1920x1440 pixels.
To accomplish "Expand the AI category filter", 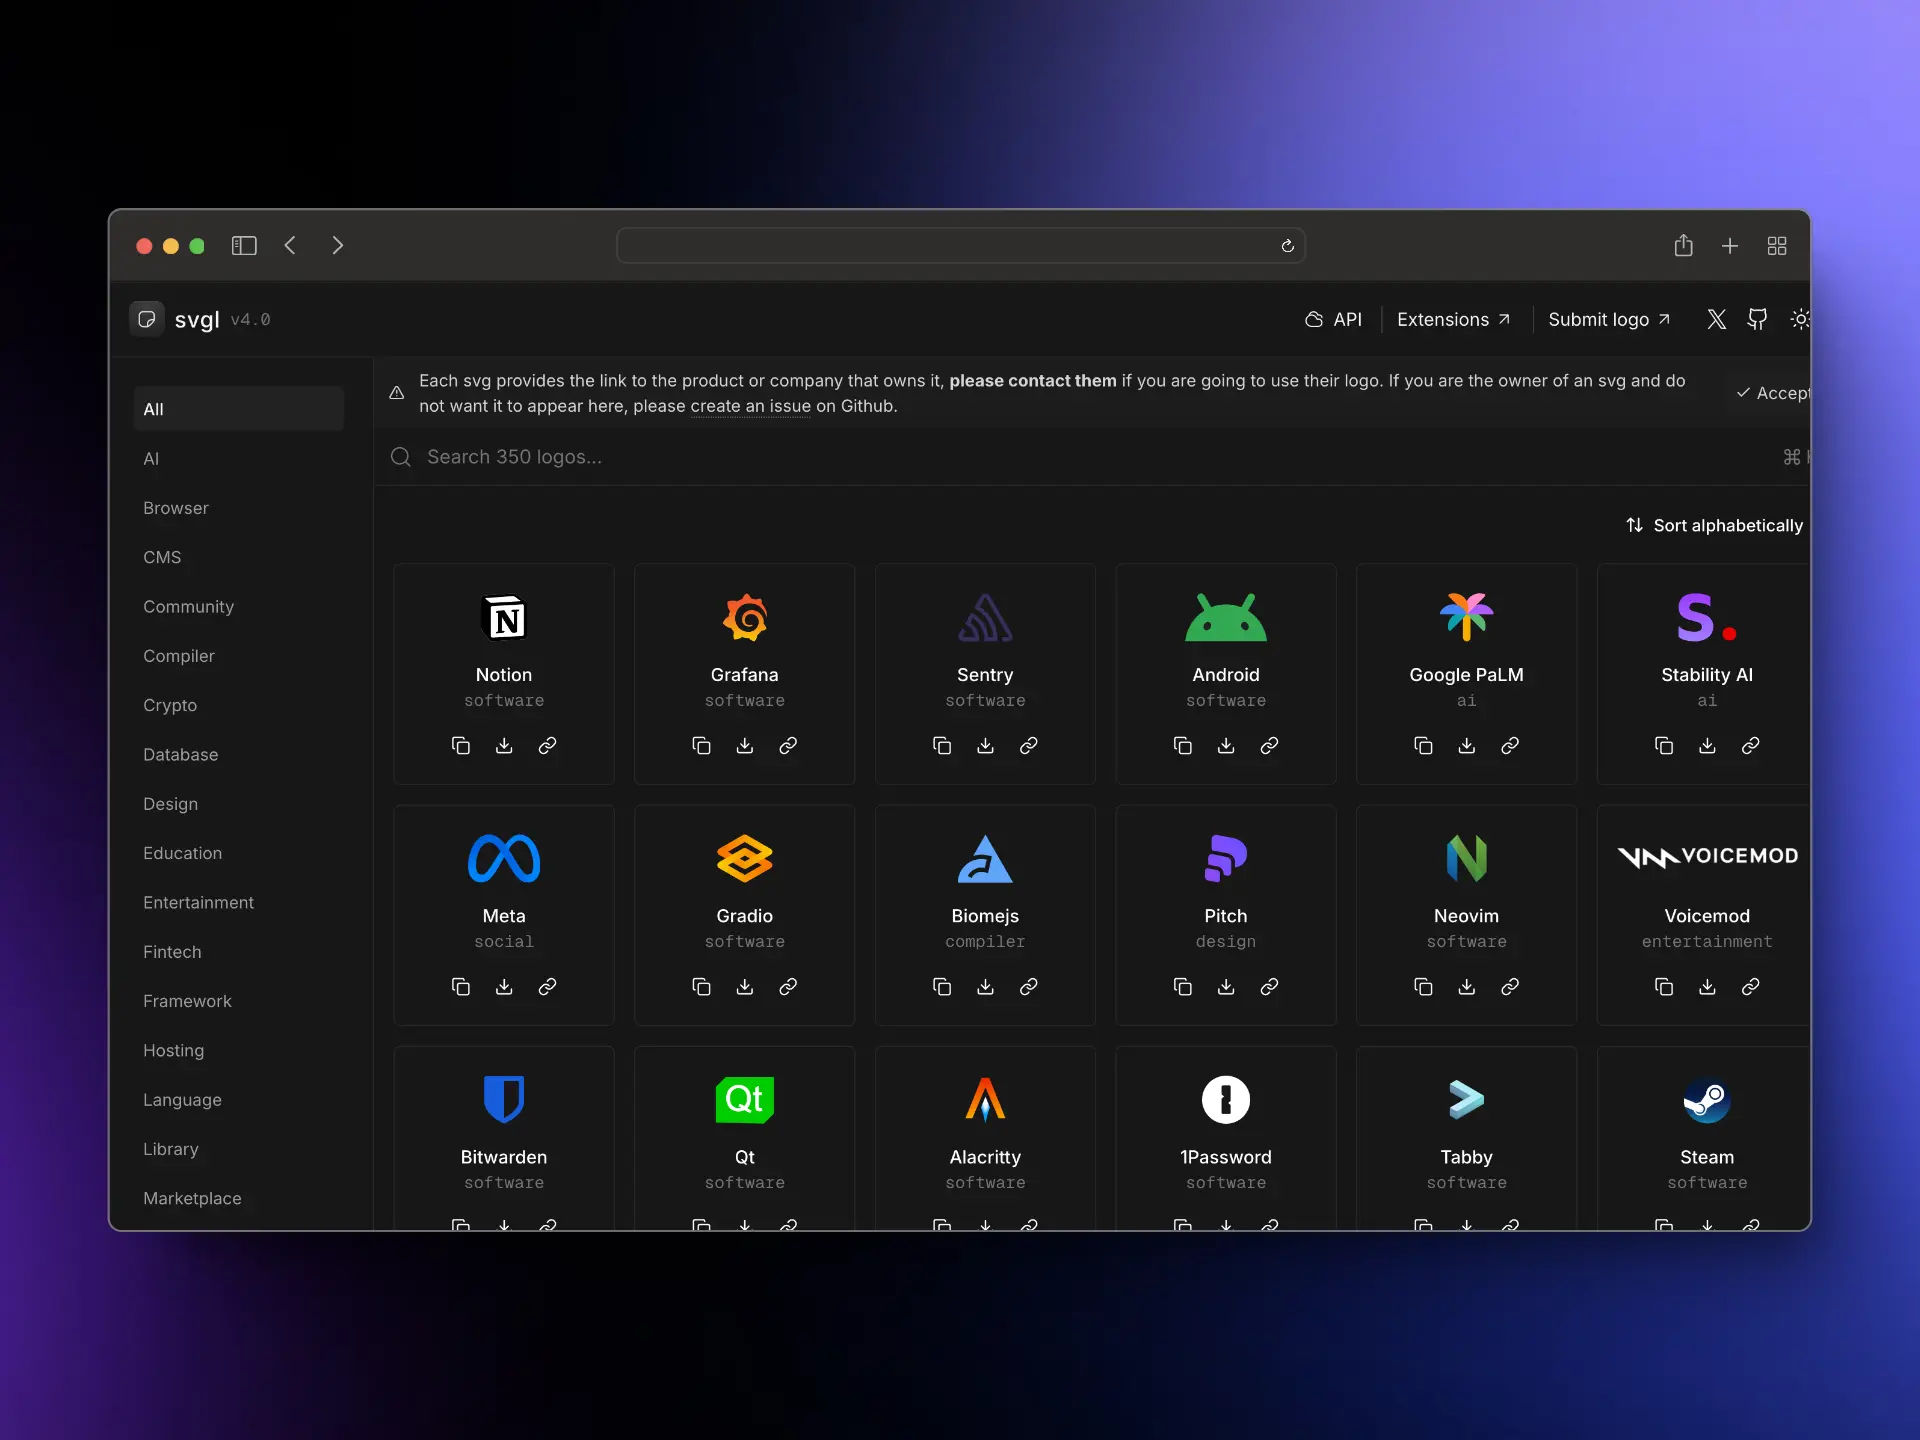I will [153, 457].
